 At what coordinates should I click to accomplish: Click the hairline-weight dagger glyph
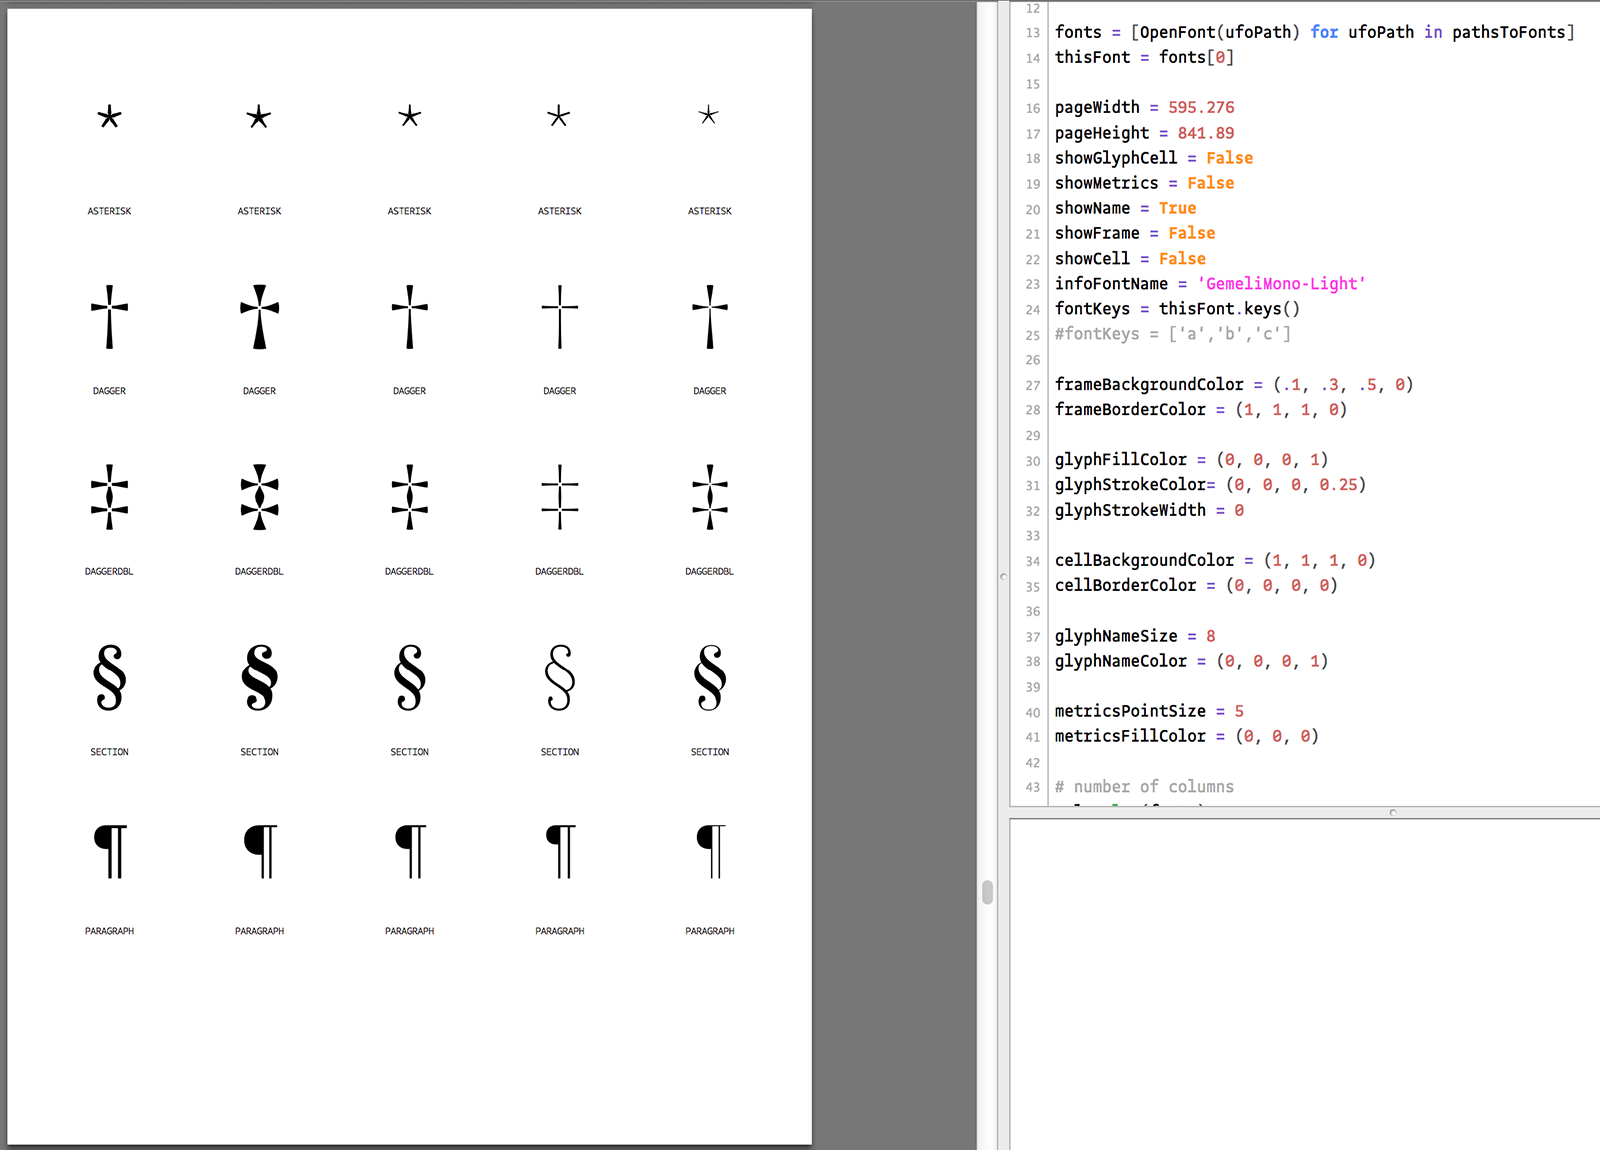point(559,317)
